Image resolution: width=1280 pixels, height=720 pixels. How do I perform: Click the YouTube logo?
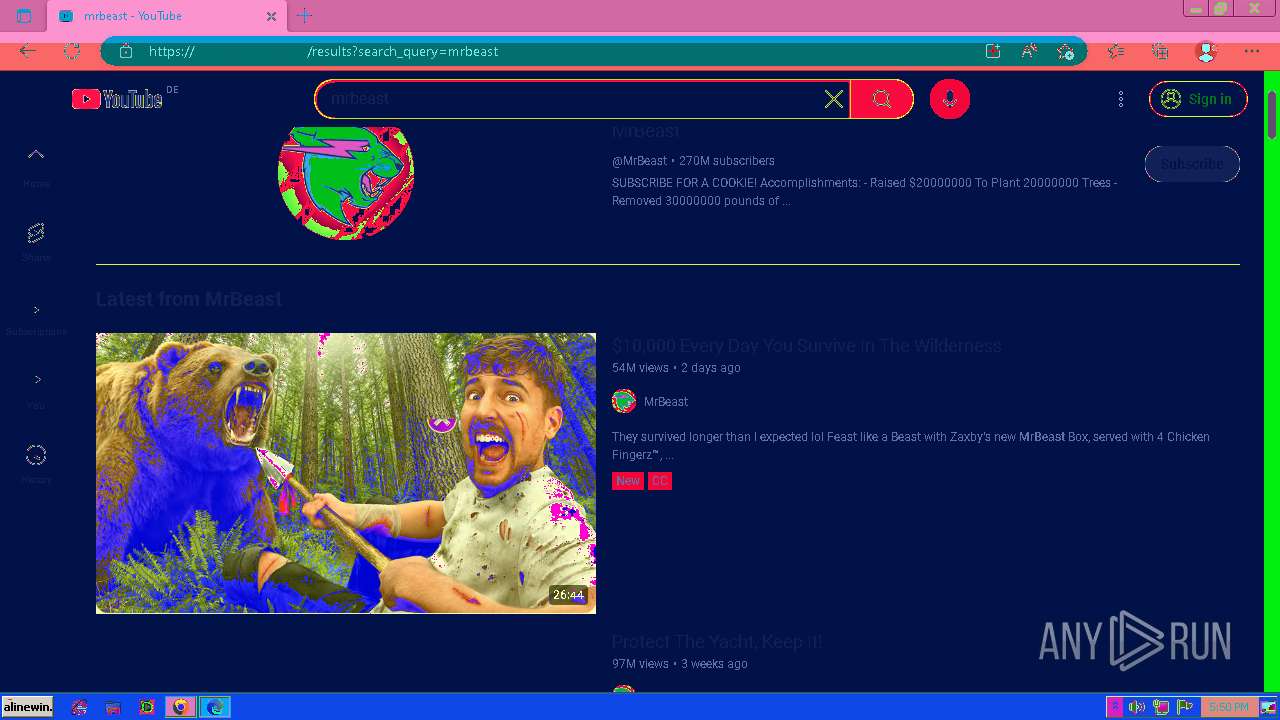click(117, 99)
